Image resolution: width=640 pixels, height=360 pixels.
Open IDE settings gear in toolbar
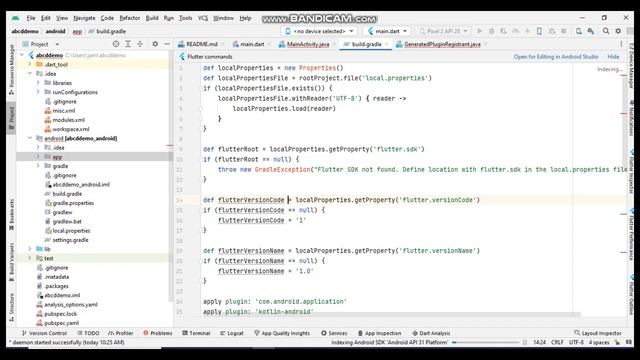[x=618, y=31]
